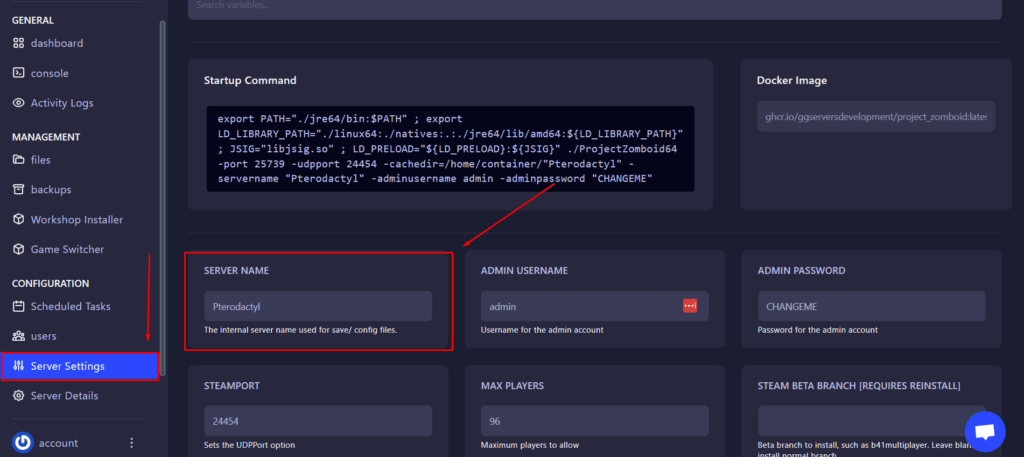Click the Scheduled Tasks calendar icon
This screenshot has height=457, width=1024.
tap(19, 306)
